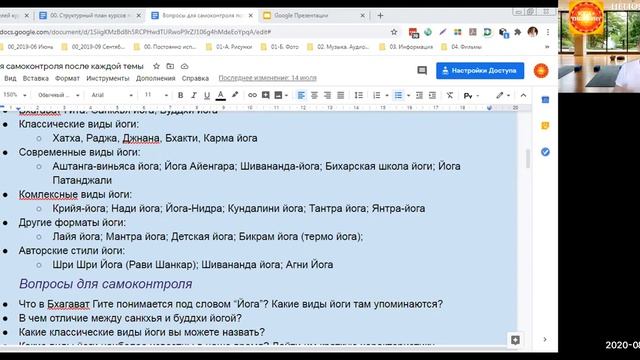Open the input tools Ру selector
This screenshot has width=640, height=360.
pos(471,96)
